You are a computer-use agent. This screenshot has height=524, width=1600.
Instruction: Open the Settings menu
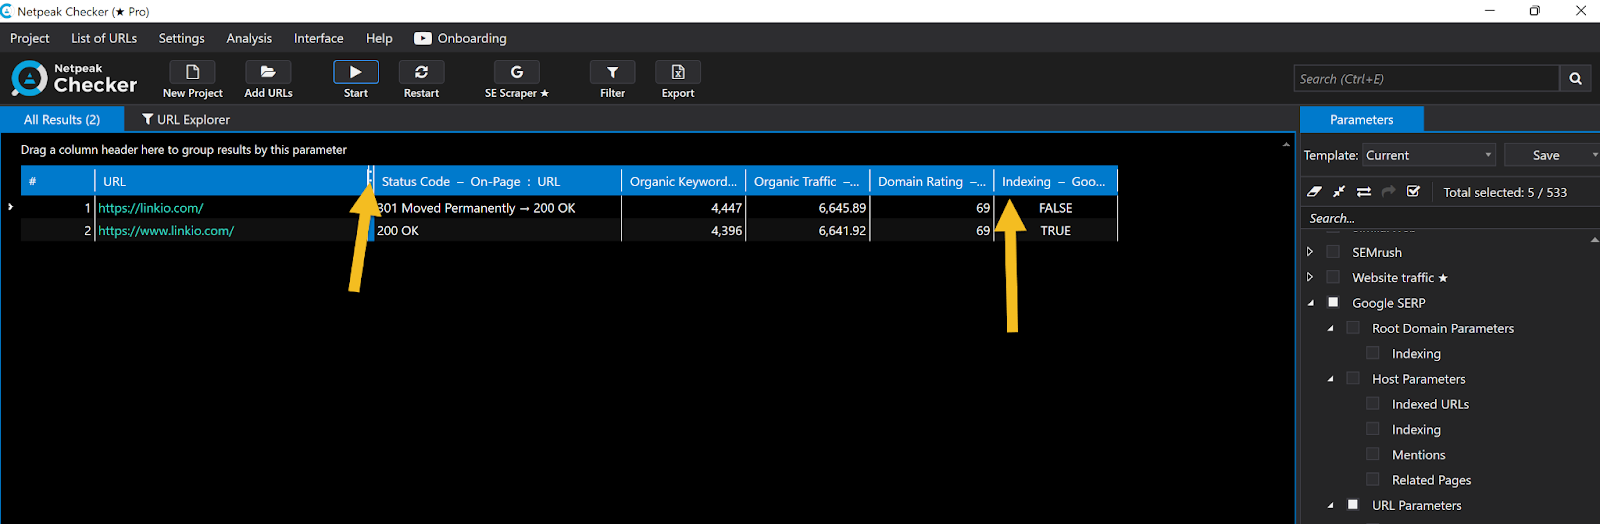[181, 38]
